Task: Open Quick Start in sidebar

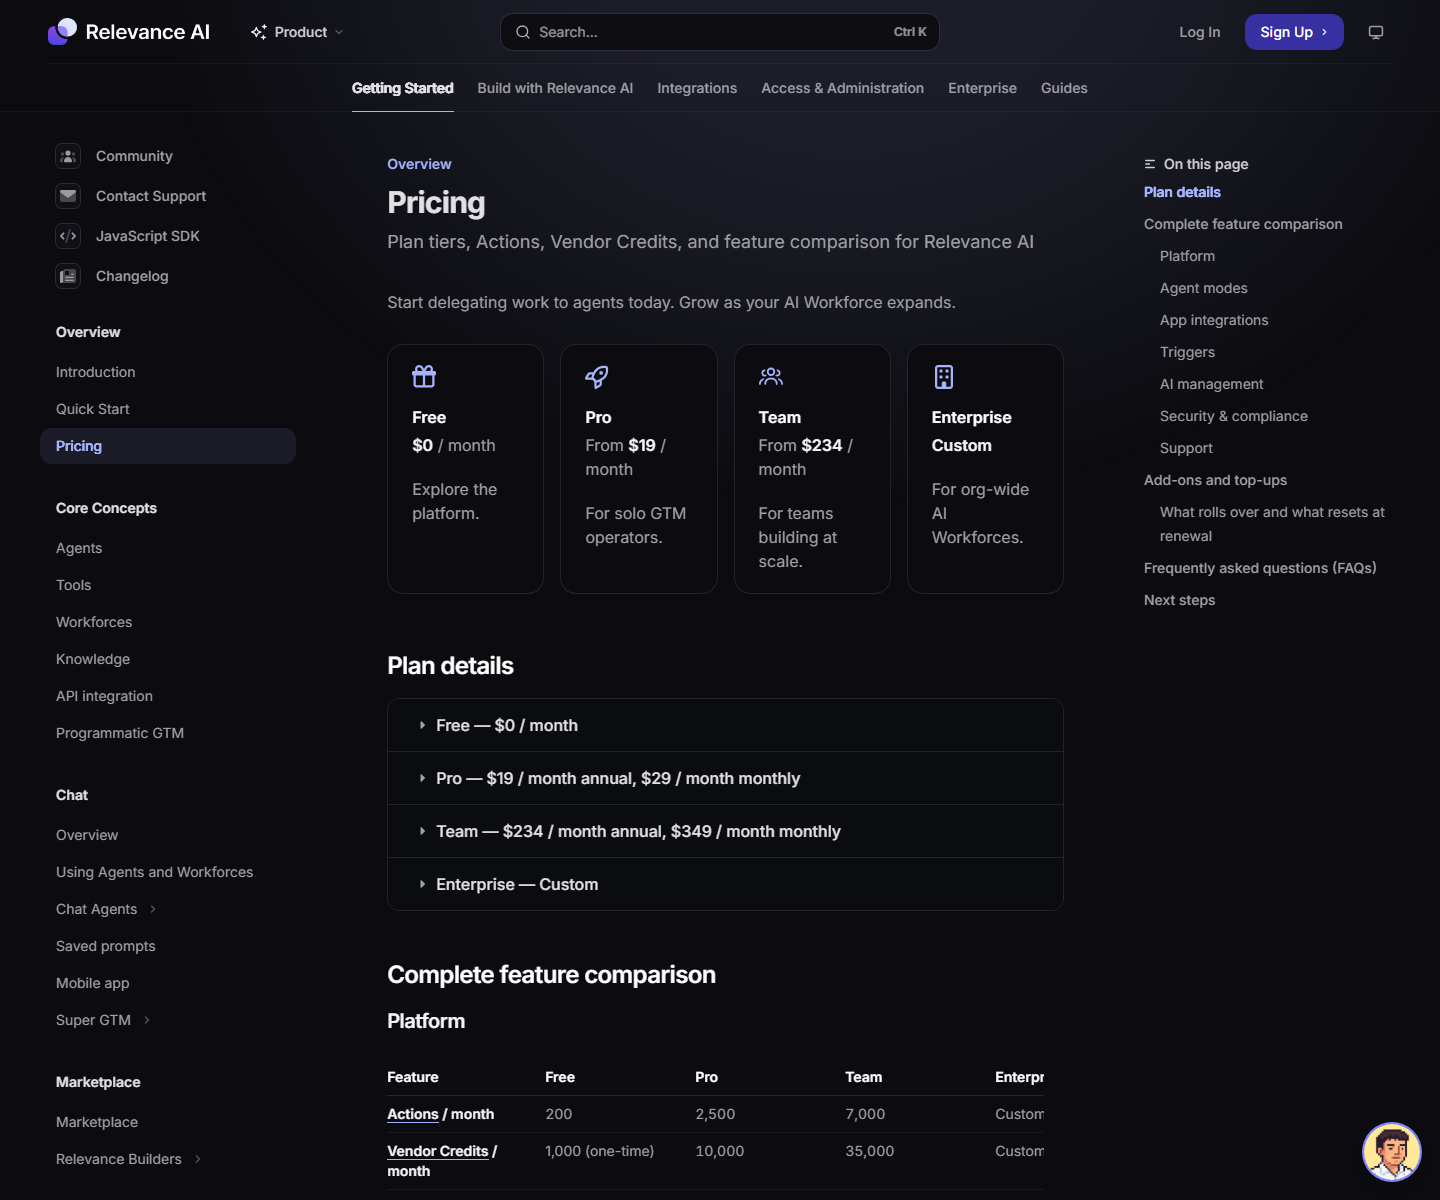Action: (x=168, y=409)
